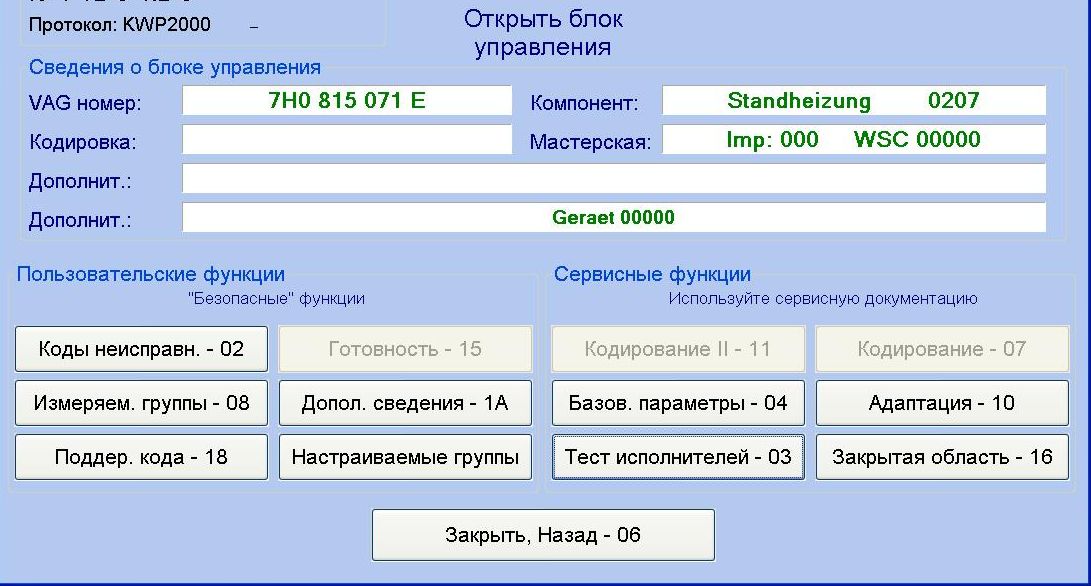Close controller via Закрыть, Назад - 06
Screen dimensions: 1091x586
click(x=544, y=534)
